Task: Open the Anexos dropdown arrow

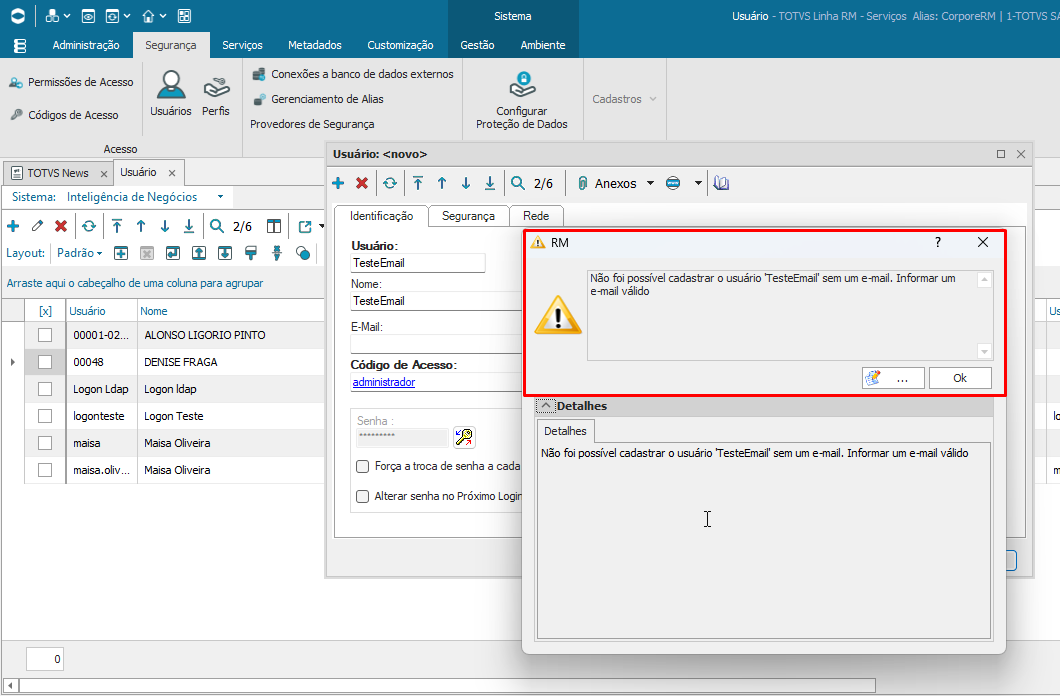Action: point(650,183)
